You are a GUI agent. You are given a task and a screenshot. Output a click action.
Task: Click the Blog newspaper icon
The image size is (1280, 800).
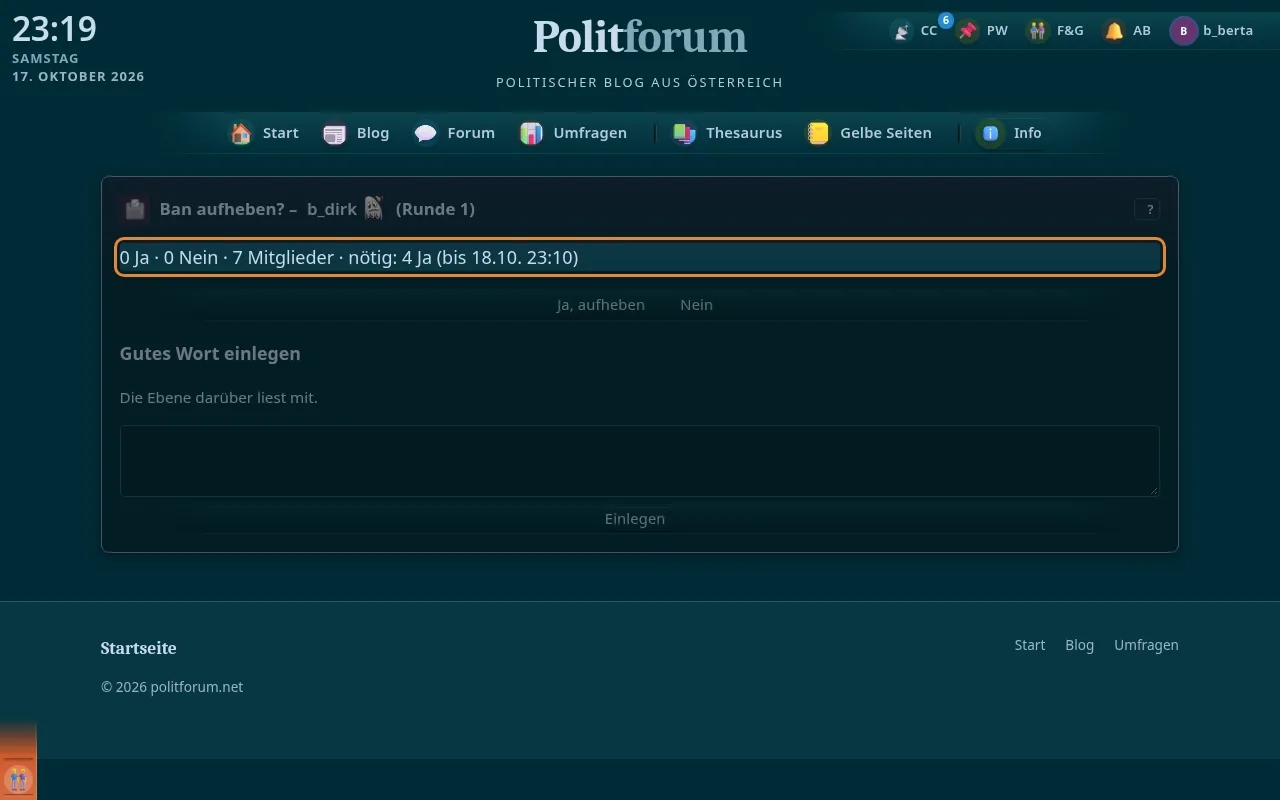click(x=334, y=133)
